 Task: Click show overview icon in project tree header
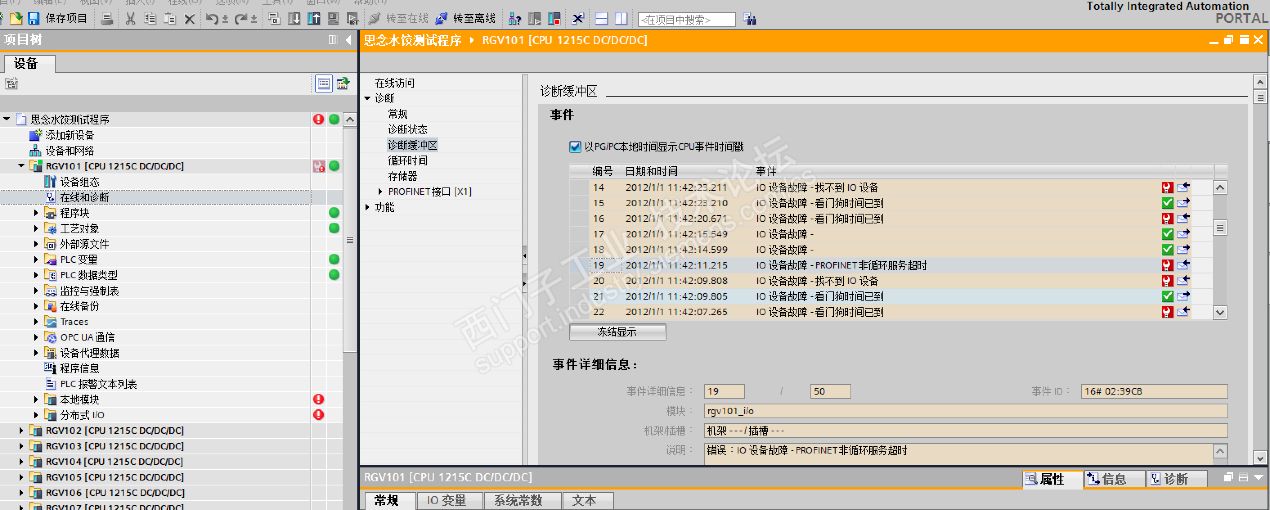pyautogui.click(x=342, y=83)
